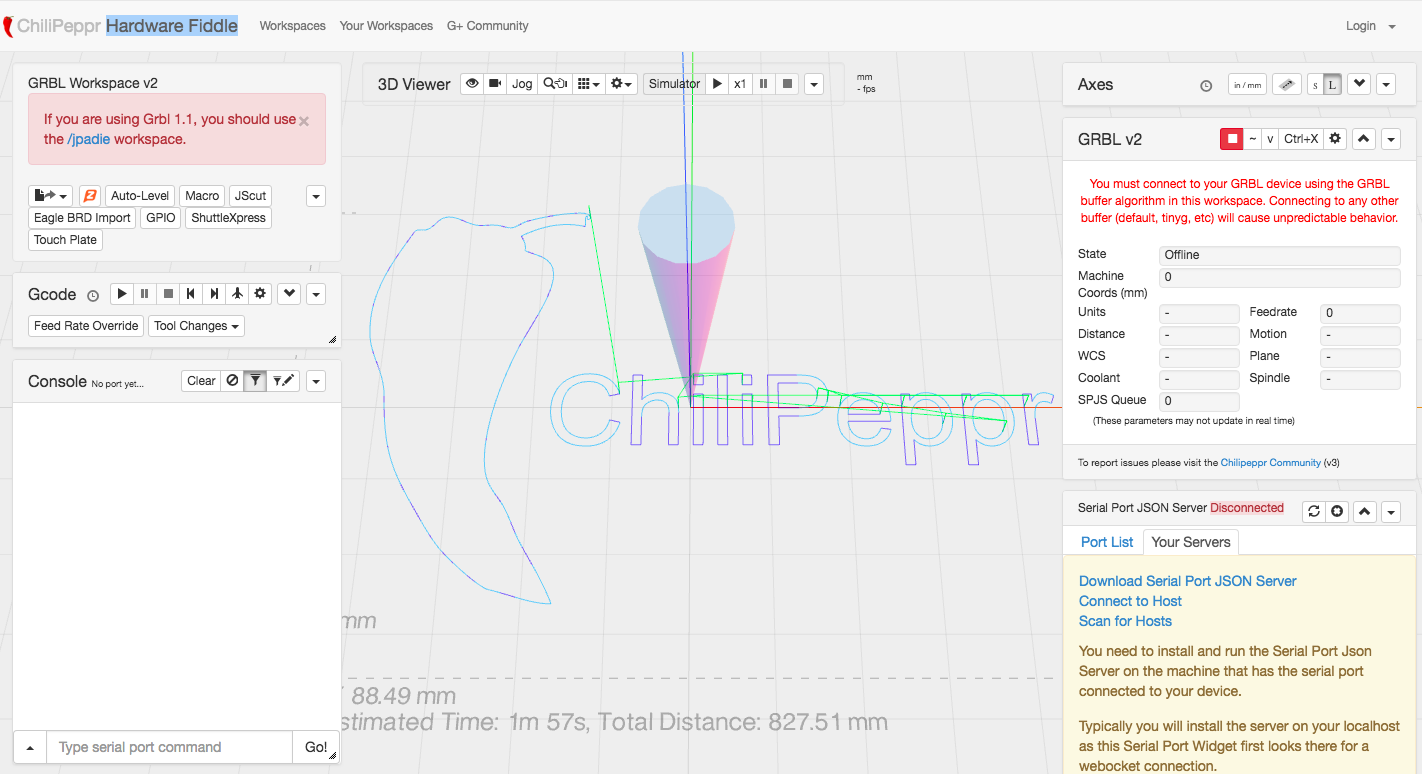Screen dimensions: 1422x774
Task: Toggle in / mm units in Axes
Action: [x=1247, y=85]
